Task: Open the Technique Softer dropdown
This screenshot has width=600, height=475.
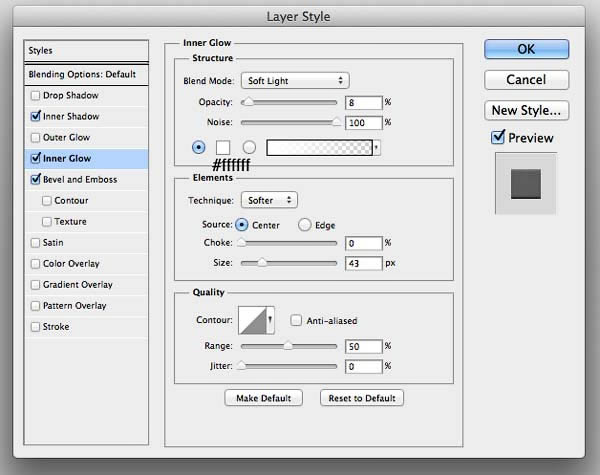Action: pos(269,200)
